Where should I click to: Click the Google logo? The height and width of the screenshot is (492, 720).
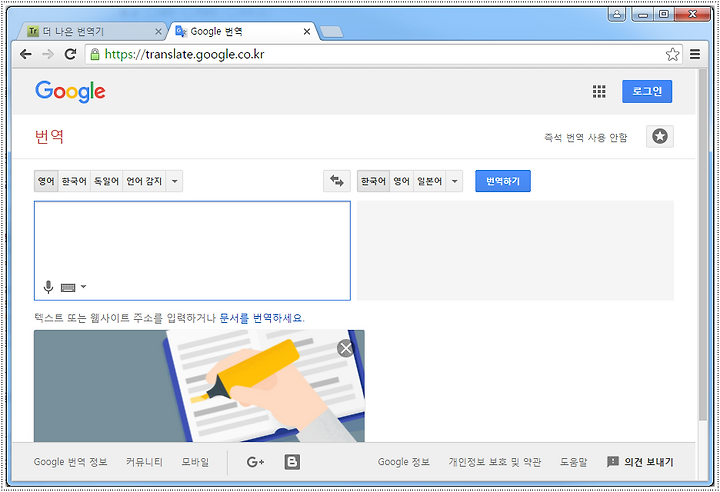(70, 92)
